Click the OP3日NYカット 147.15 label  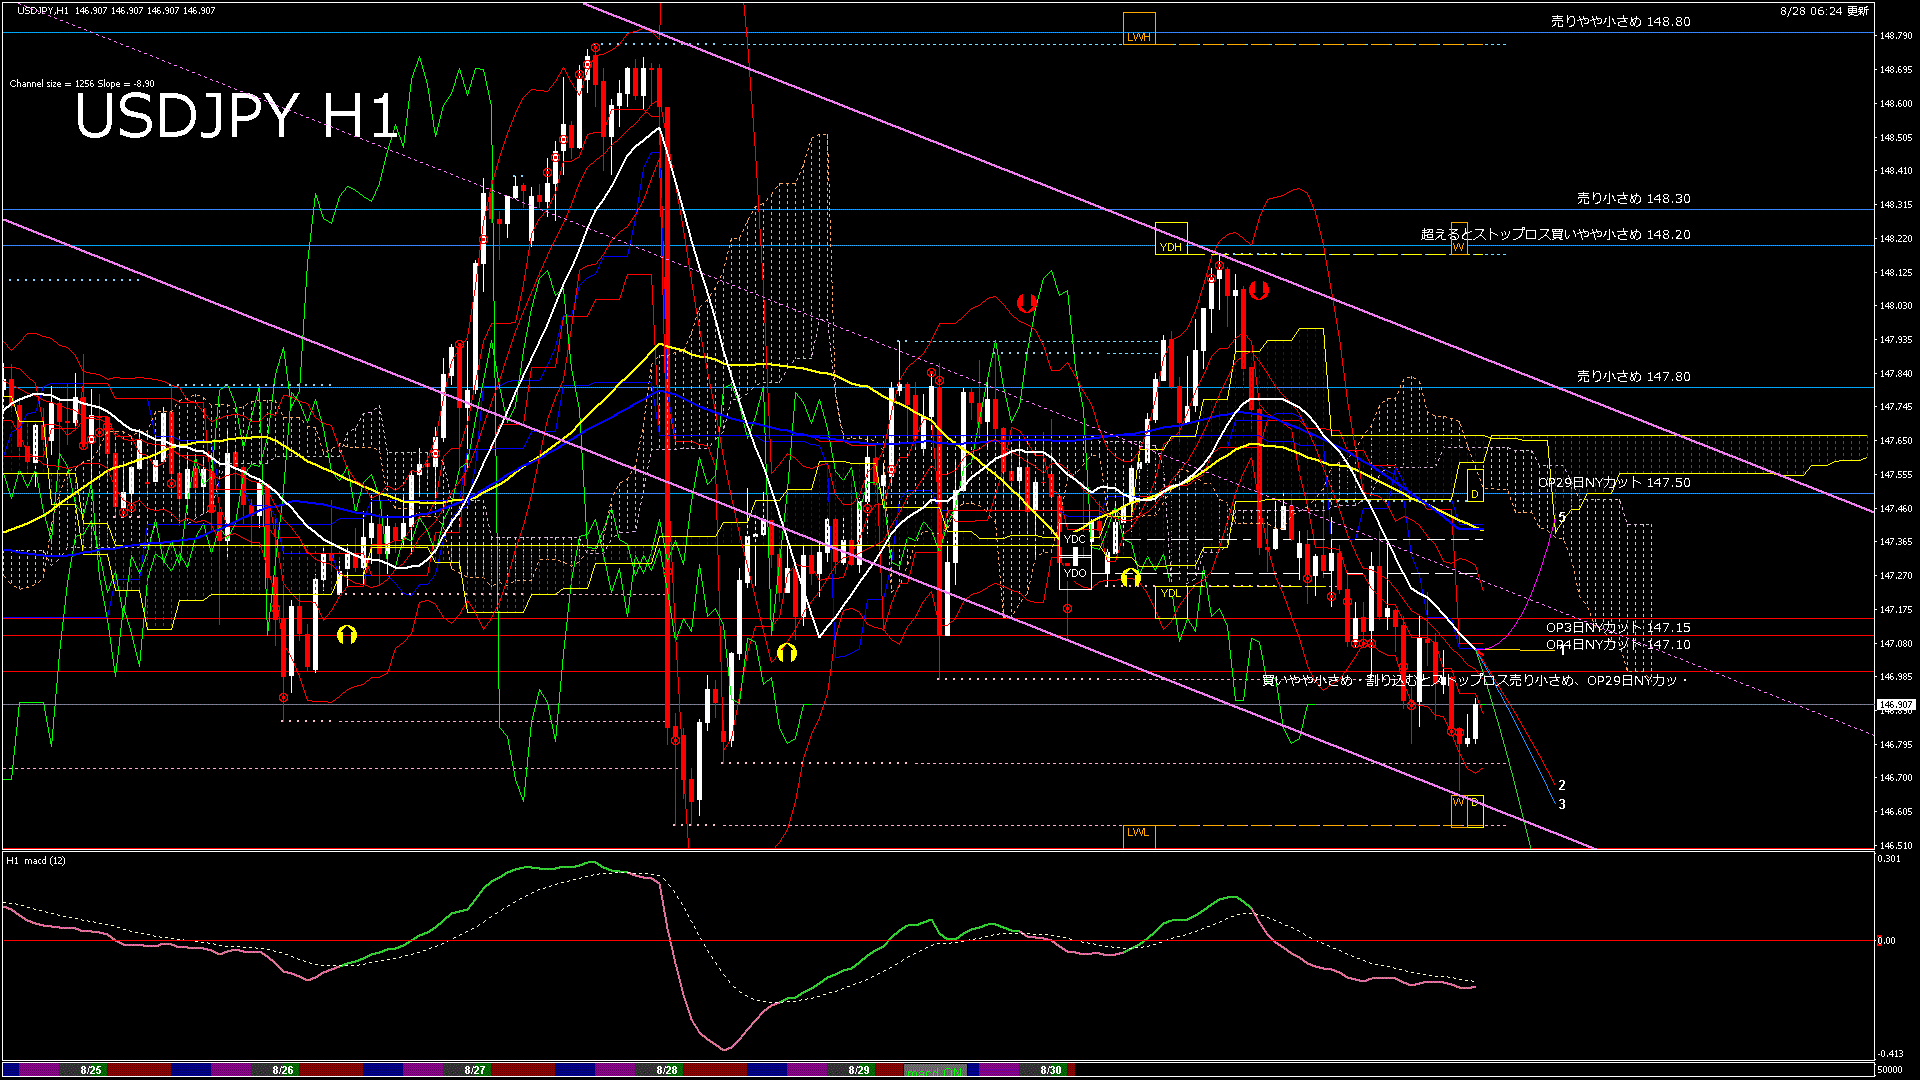1618,627
